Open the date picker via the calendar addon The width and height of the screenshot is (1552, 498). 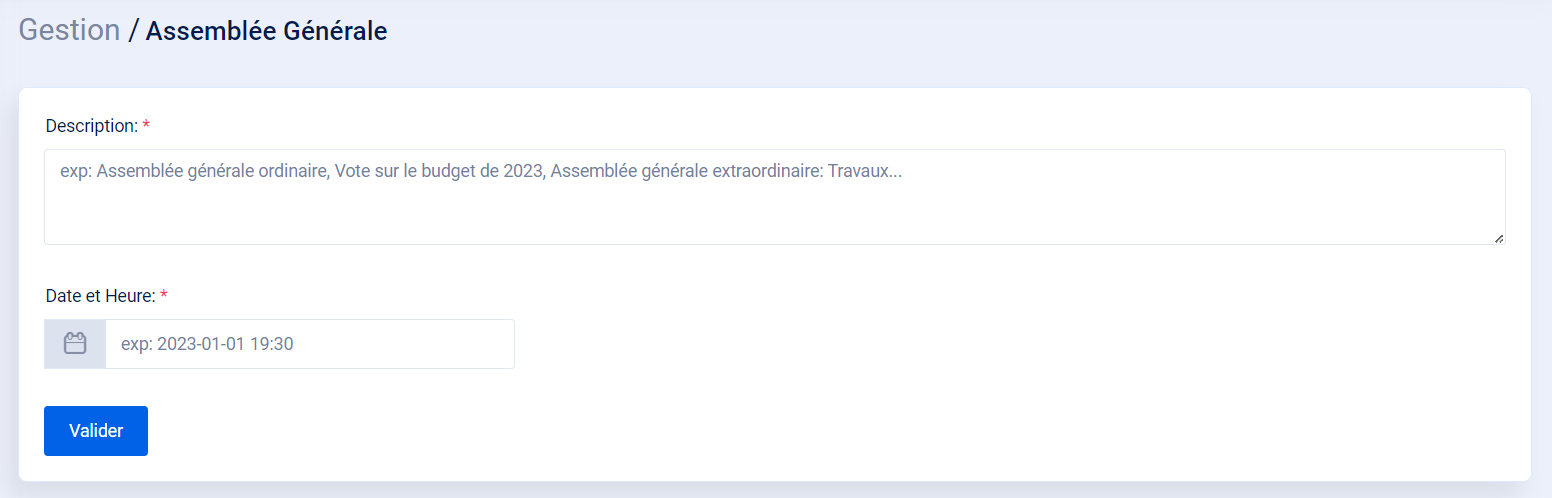pos(75,344)
